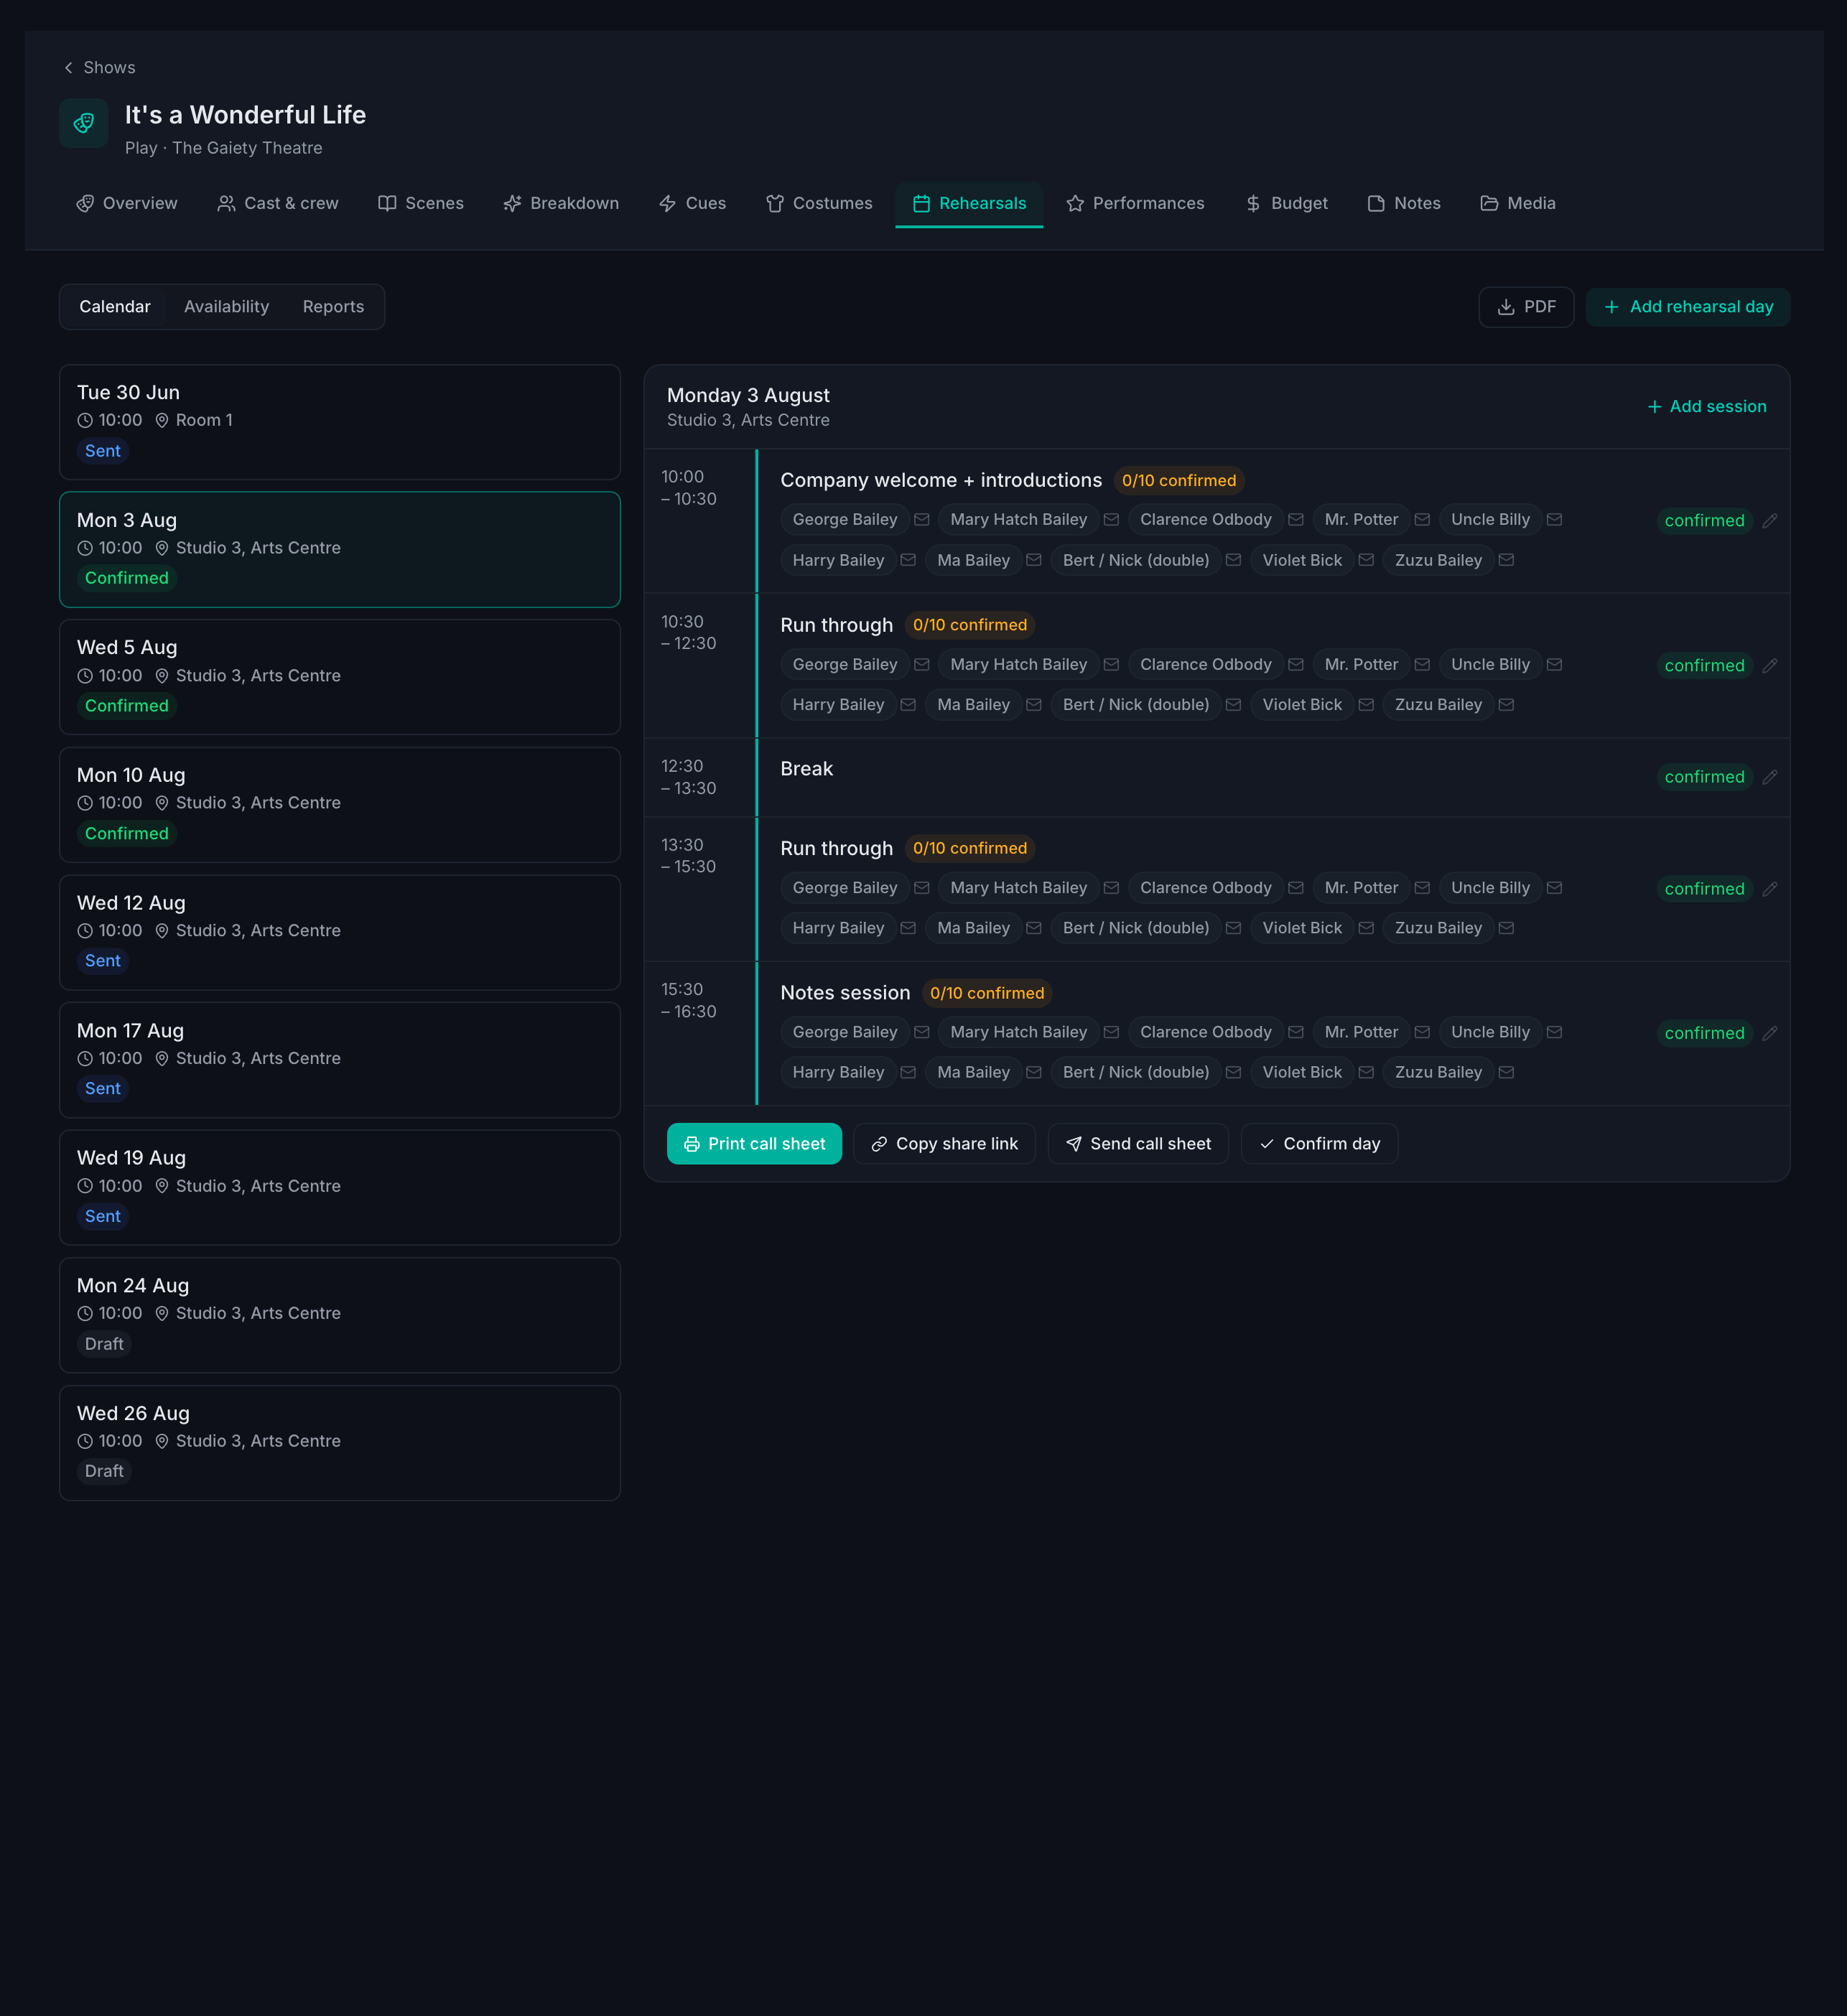Email Uncle Billy in Company welcome session
The height and width of the screenshot is (2016, 1847).
coord(1554,520)
